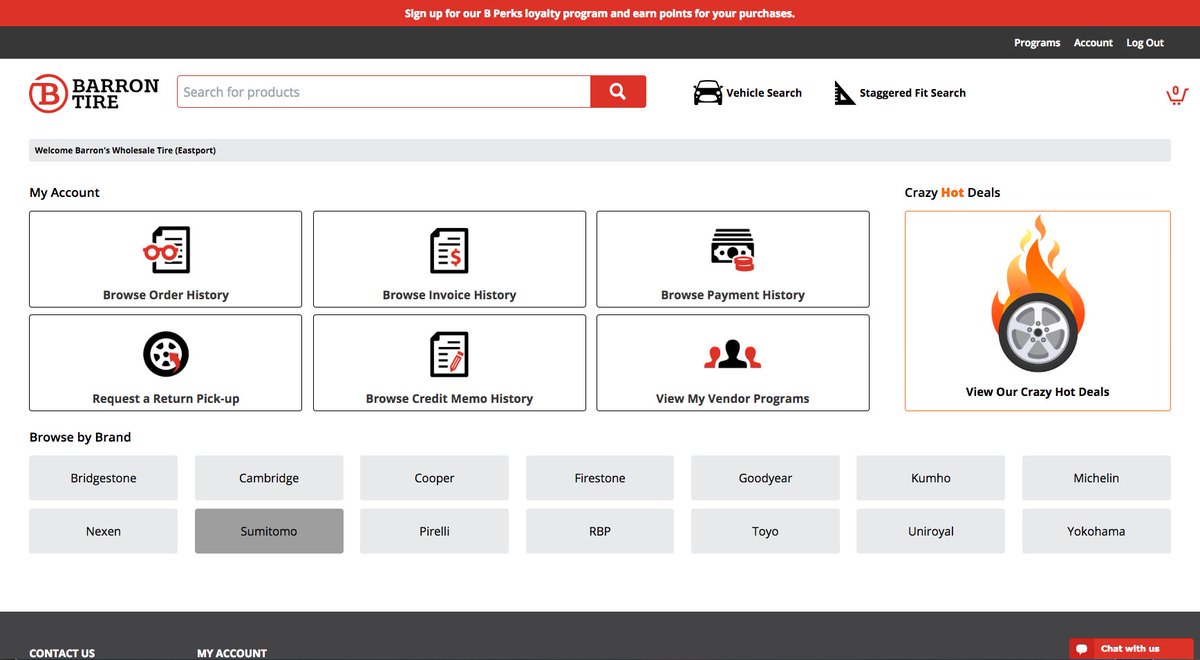Select Request a Return Pick-up label
Screen dimensions: 1200x660
[x=166, y=398]
